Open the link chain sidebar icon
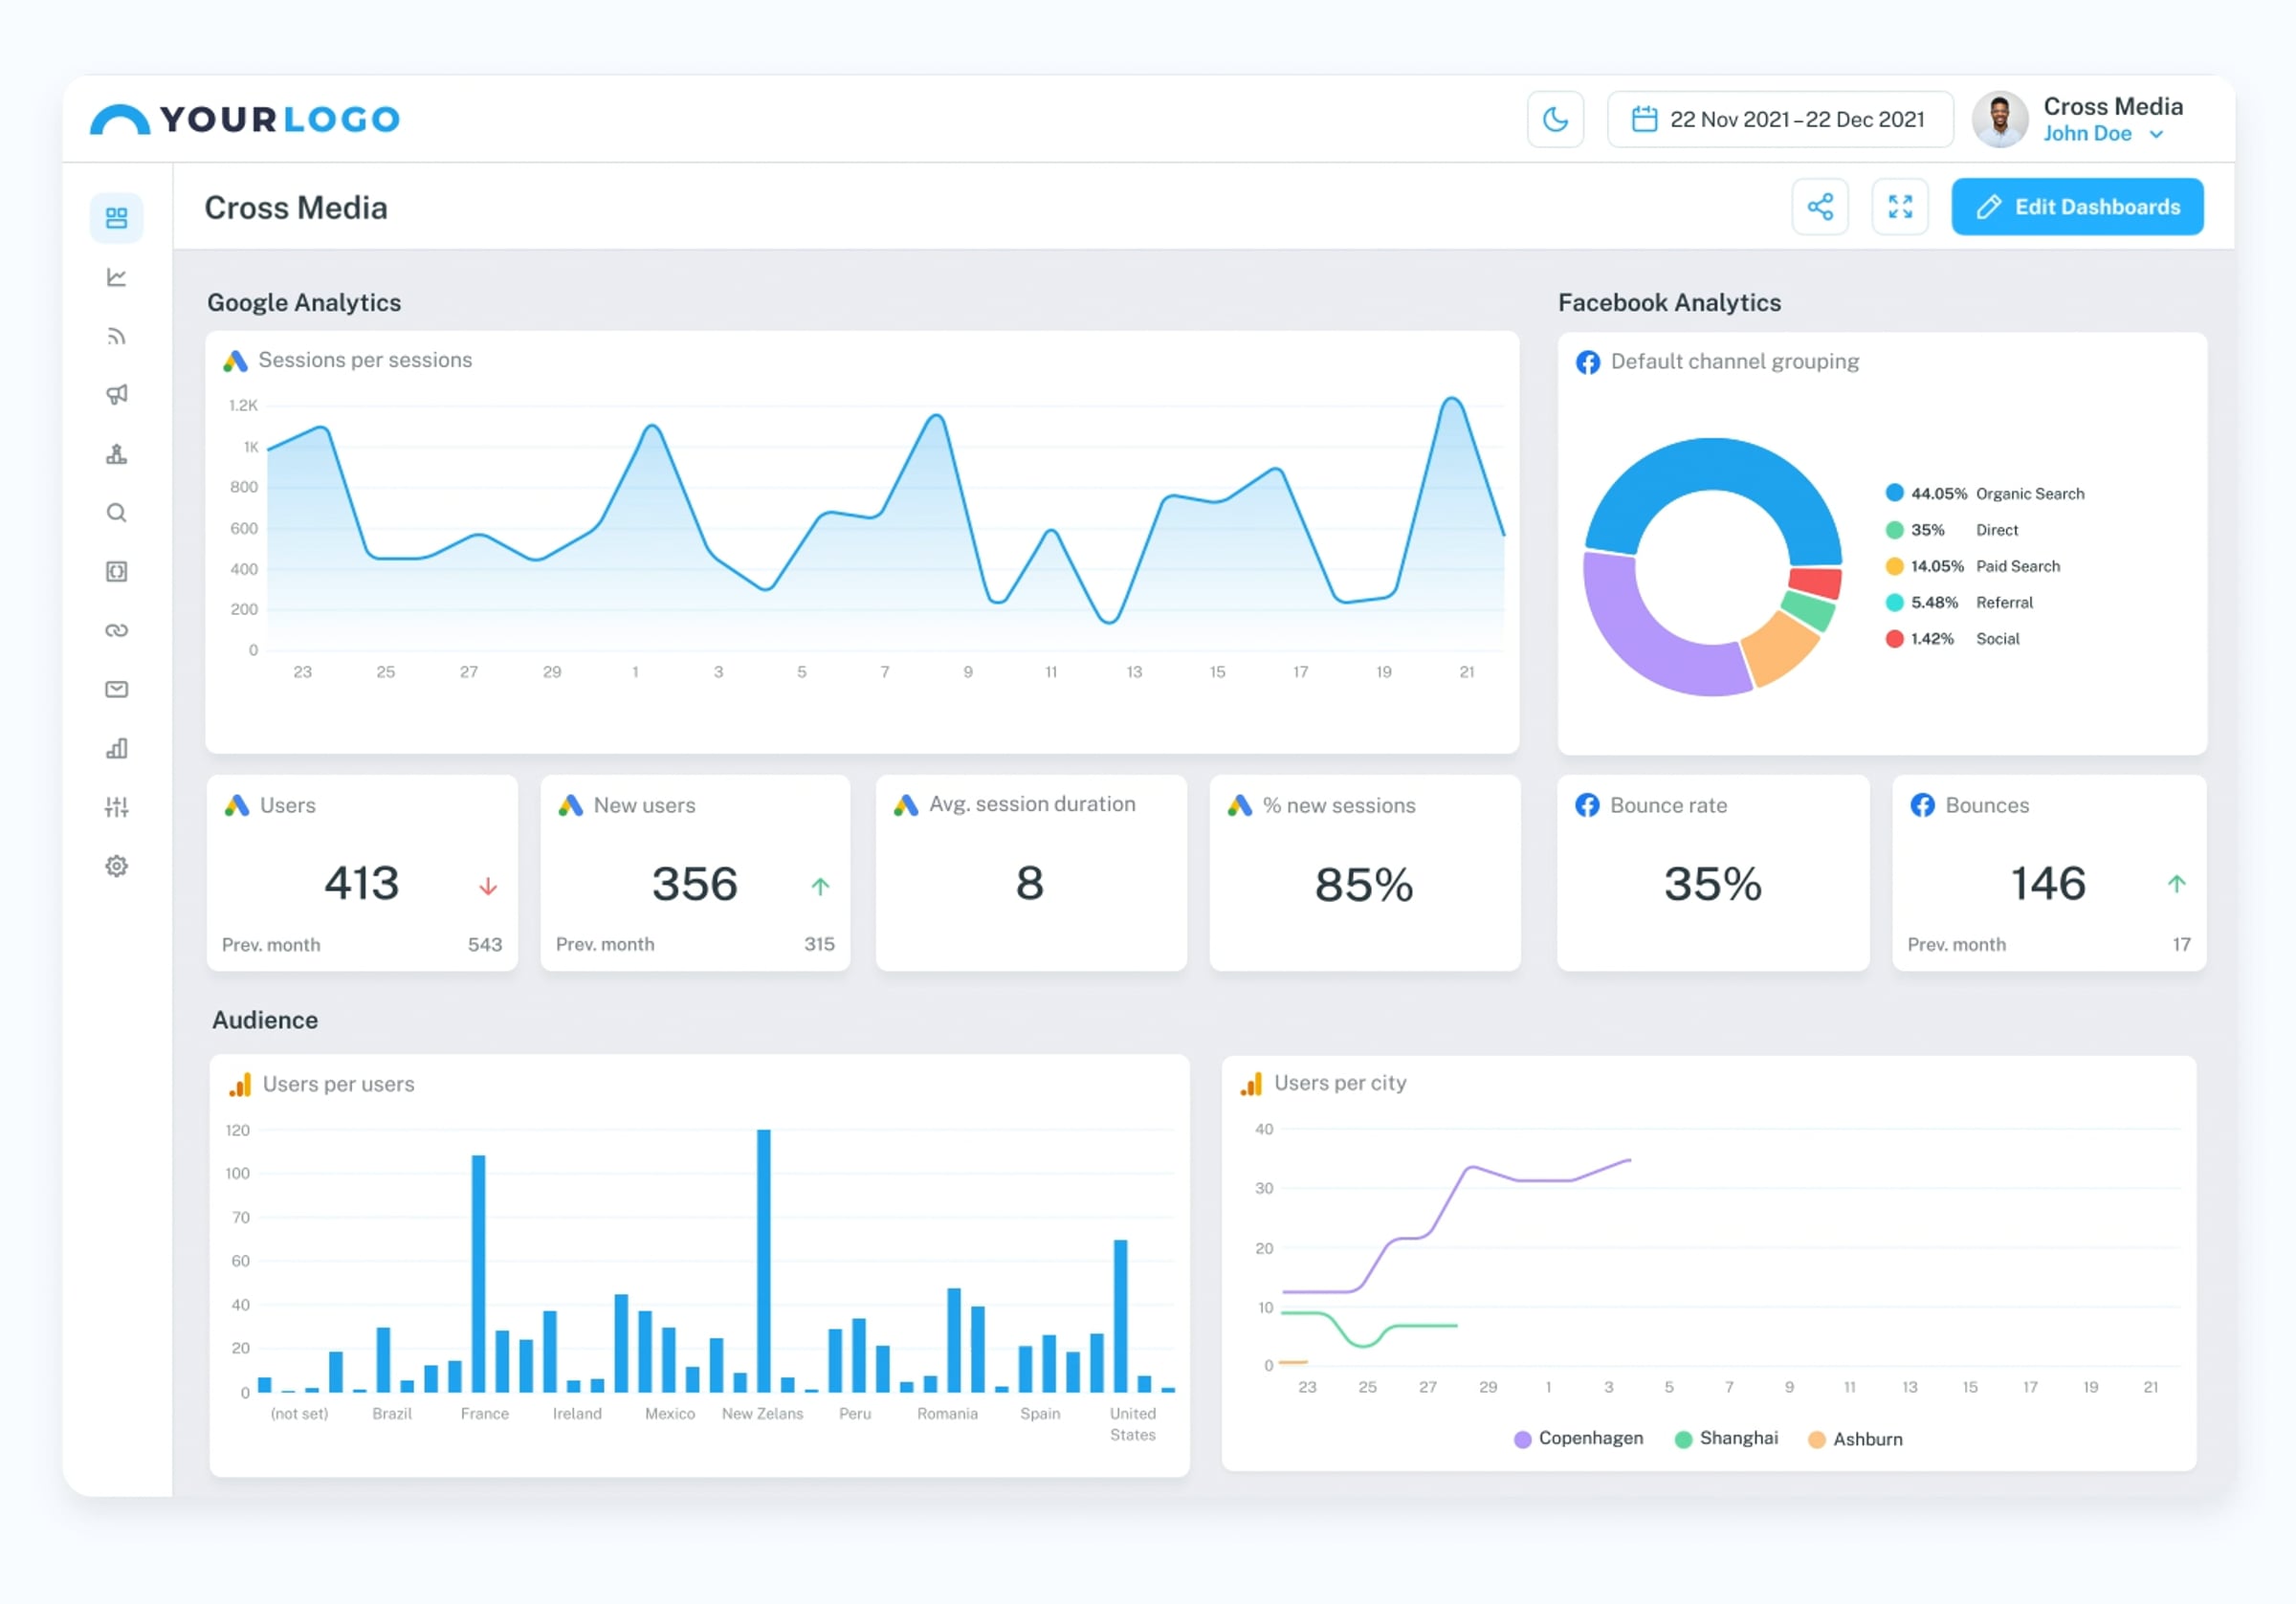Screen dimensions: 2296x1604 coord(116,630)
